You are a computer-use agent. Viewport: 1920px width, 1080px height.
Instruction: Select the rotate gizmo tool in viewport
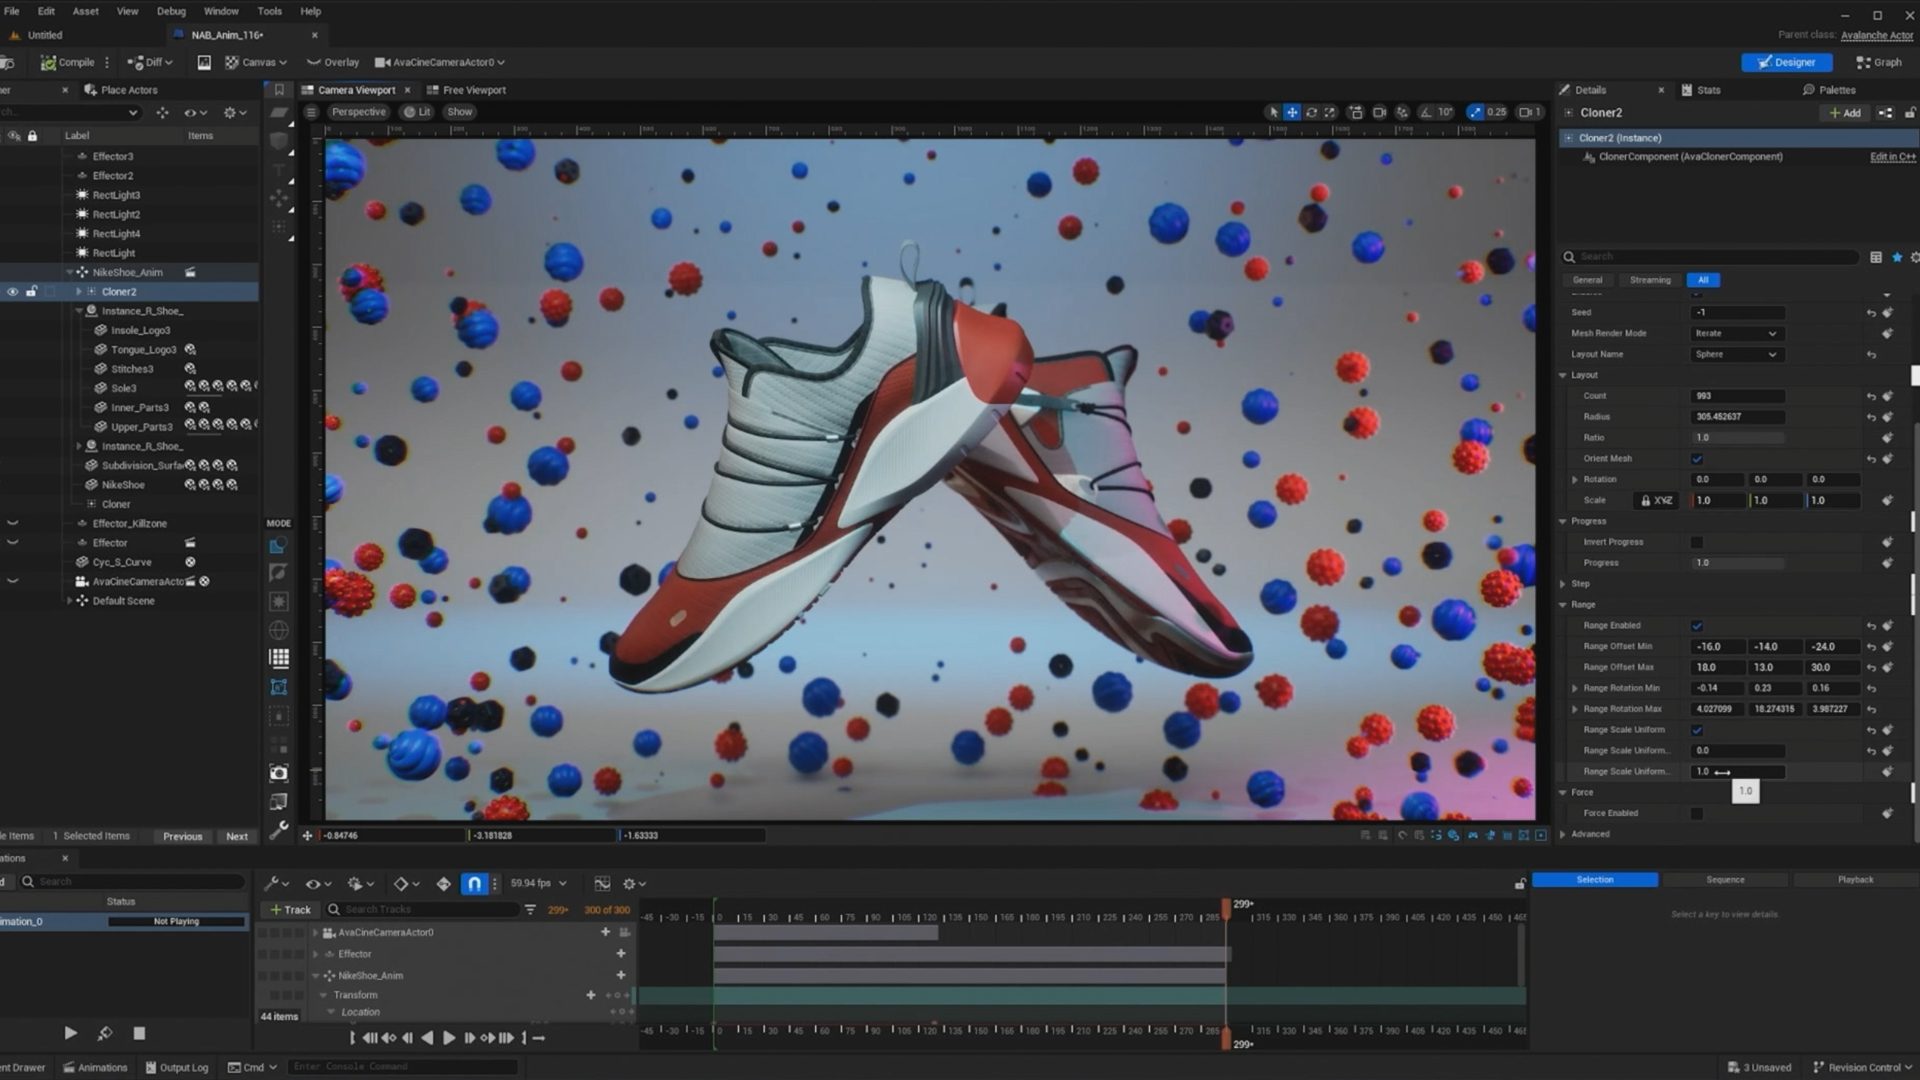click(x=1311, y=112)
